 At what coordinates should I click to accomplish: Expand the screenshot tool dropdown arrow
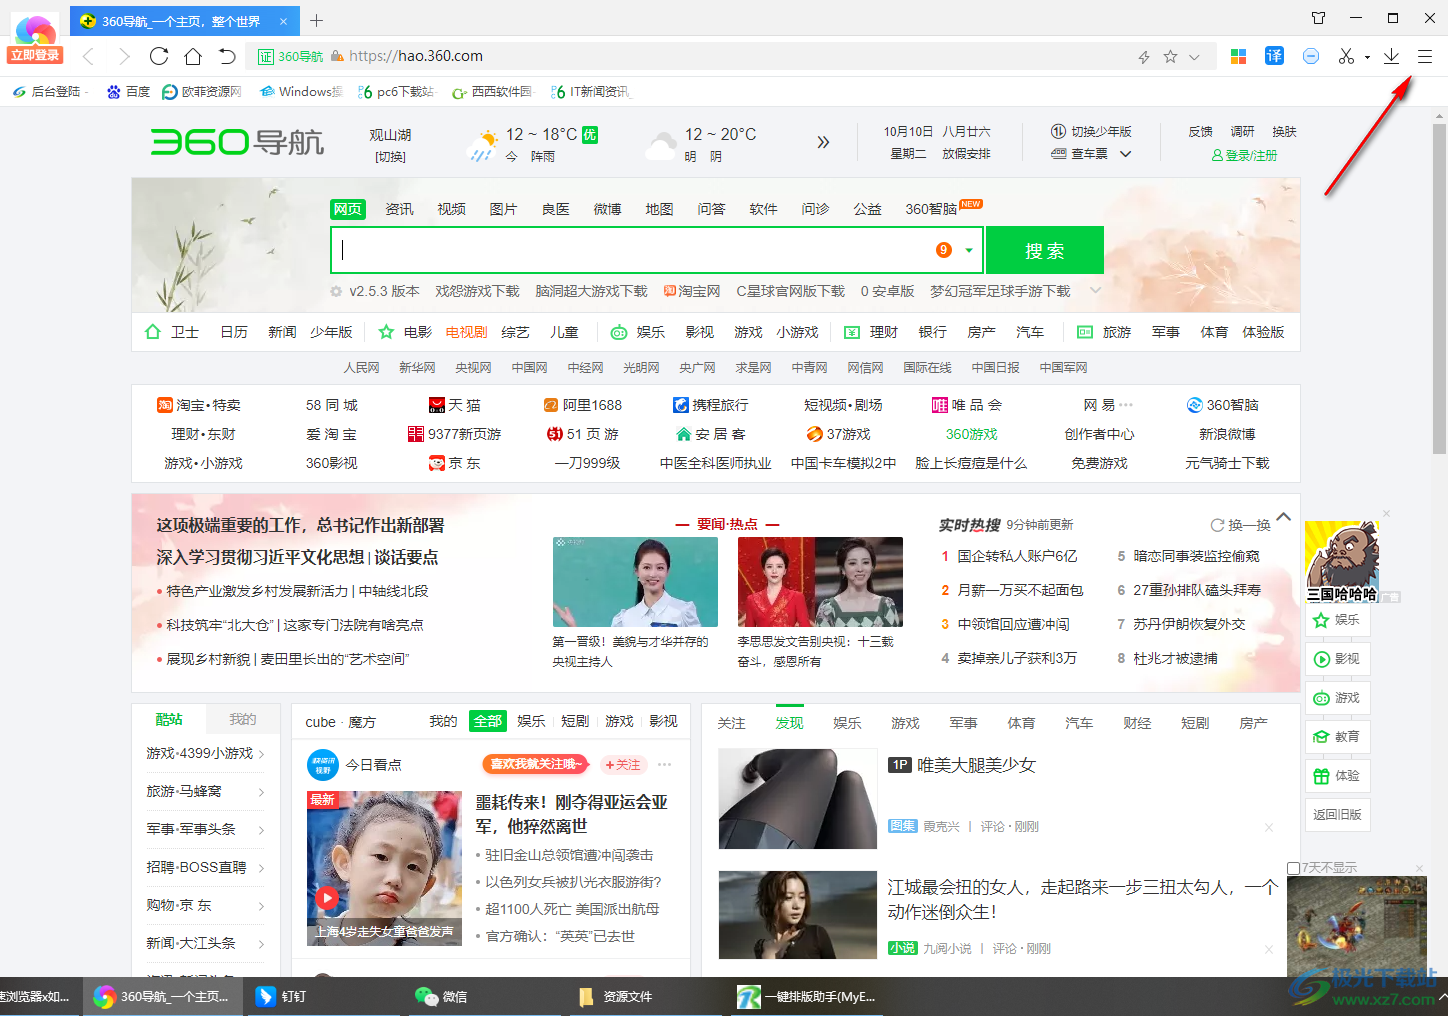coord(1367,57)
